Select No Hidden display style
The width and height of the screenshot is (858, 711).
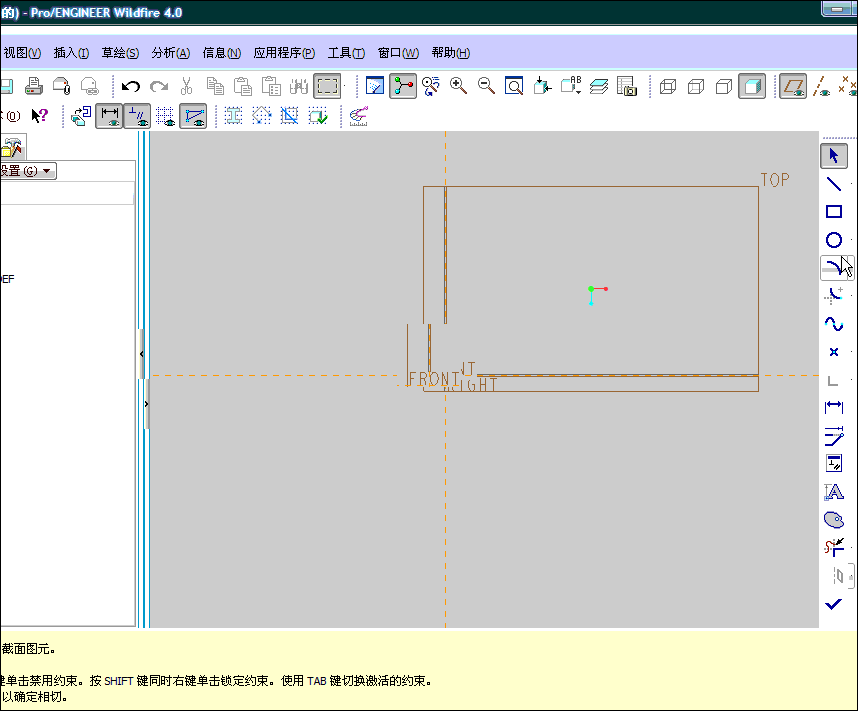click(x=724, y=86)
